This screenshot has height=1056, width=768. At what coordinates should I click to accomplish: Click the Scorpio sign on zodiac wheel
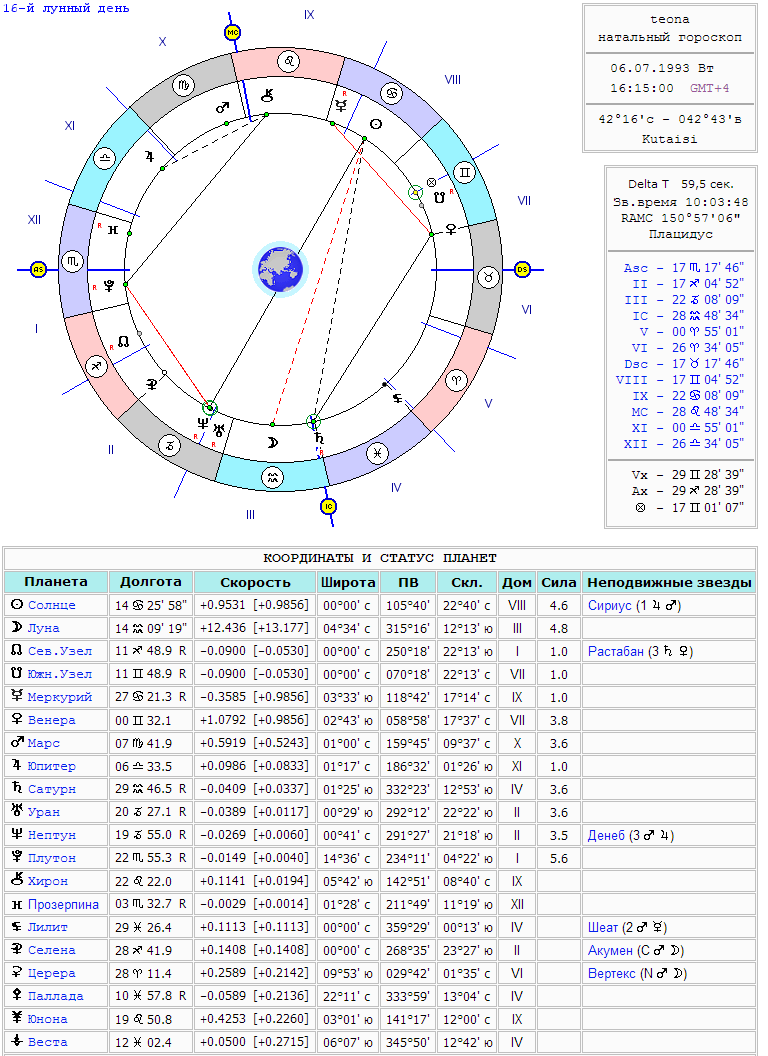click(x=71, y=261)
